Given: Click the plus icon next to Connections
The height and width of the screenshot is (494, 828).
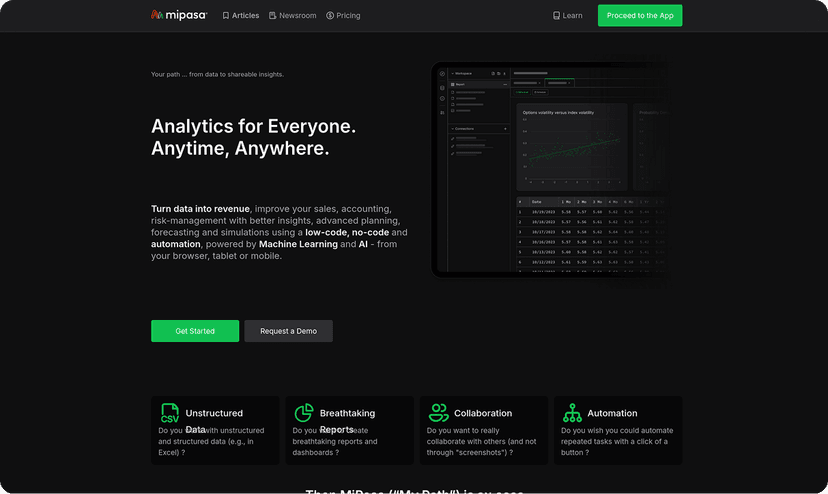Looking at the screenshot, I should (503, 129).
